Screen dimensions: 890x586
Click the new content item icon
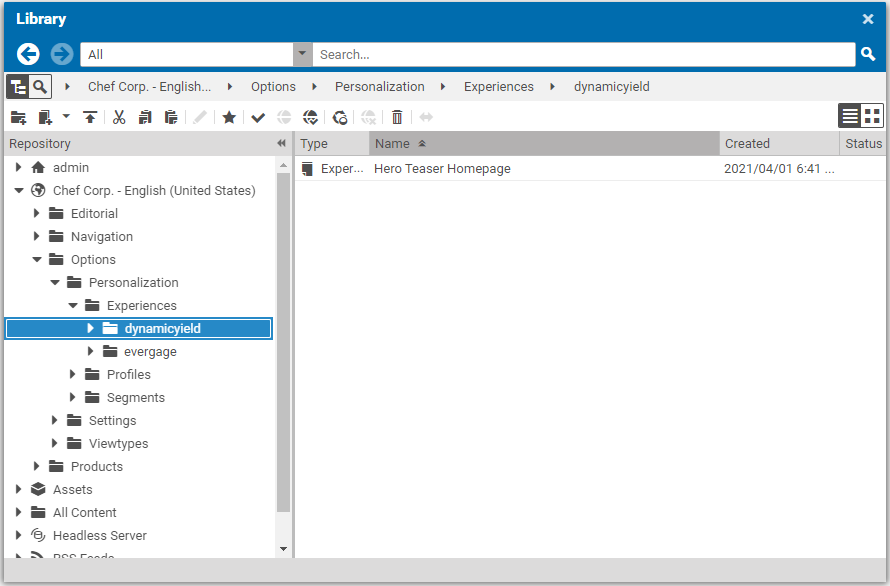[x=45, y=117]
